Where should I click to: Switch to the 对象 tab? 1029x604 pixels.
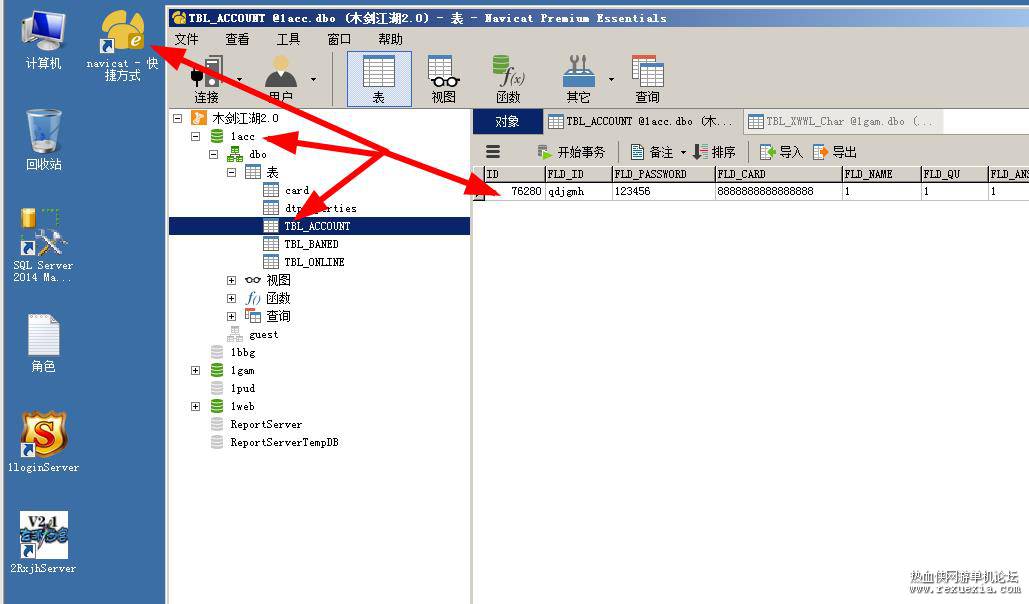507,121
